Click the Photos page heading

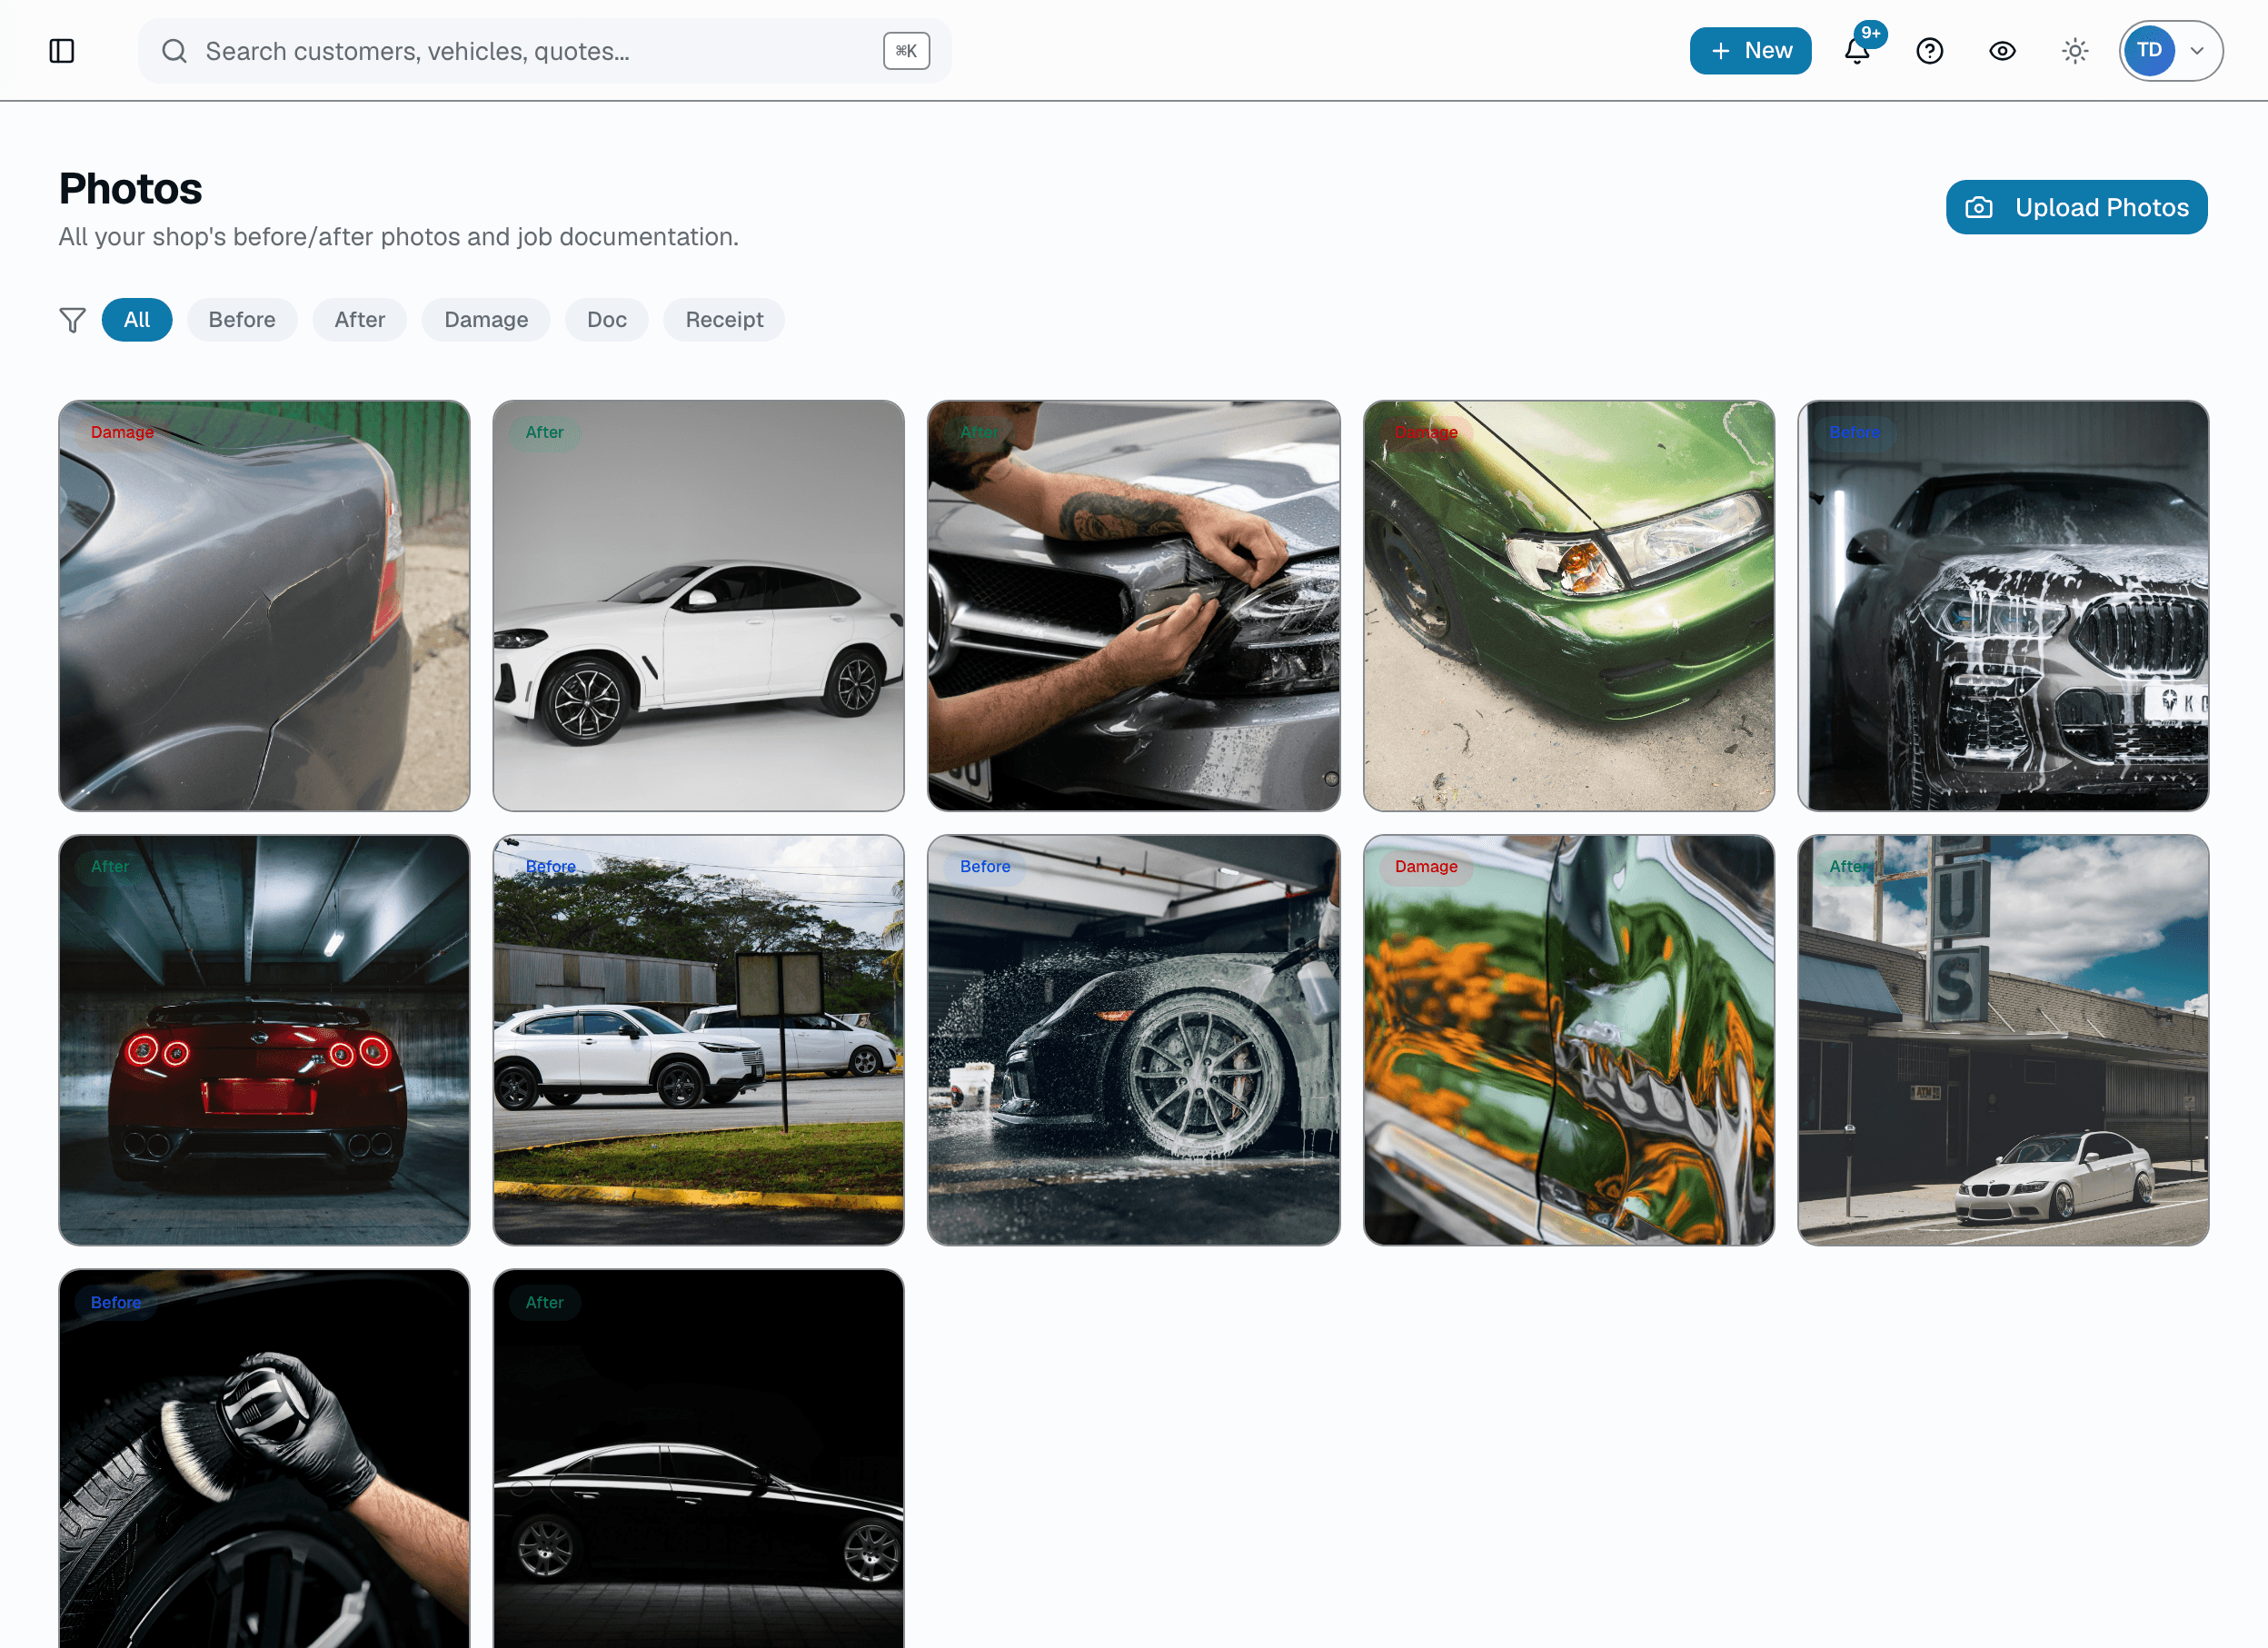(x=130, y=189)
